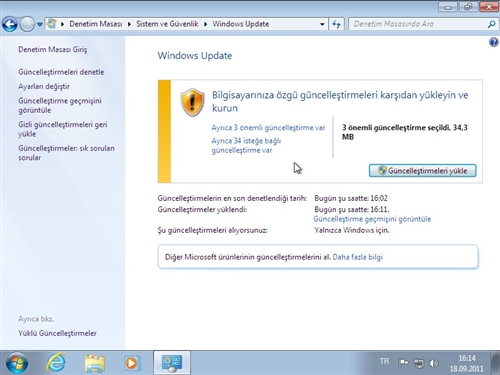500x375 pixels.
Task: Click the Forward navigation arrow button
Action: click(x=27, y=24)
